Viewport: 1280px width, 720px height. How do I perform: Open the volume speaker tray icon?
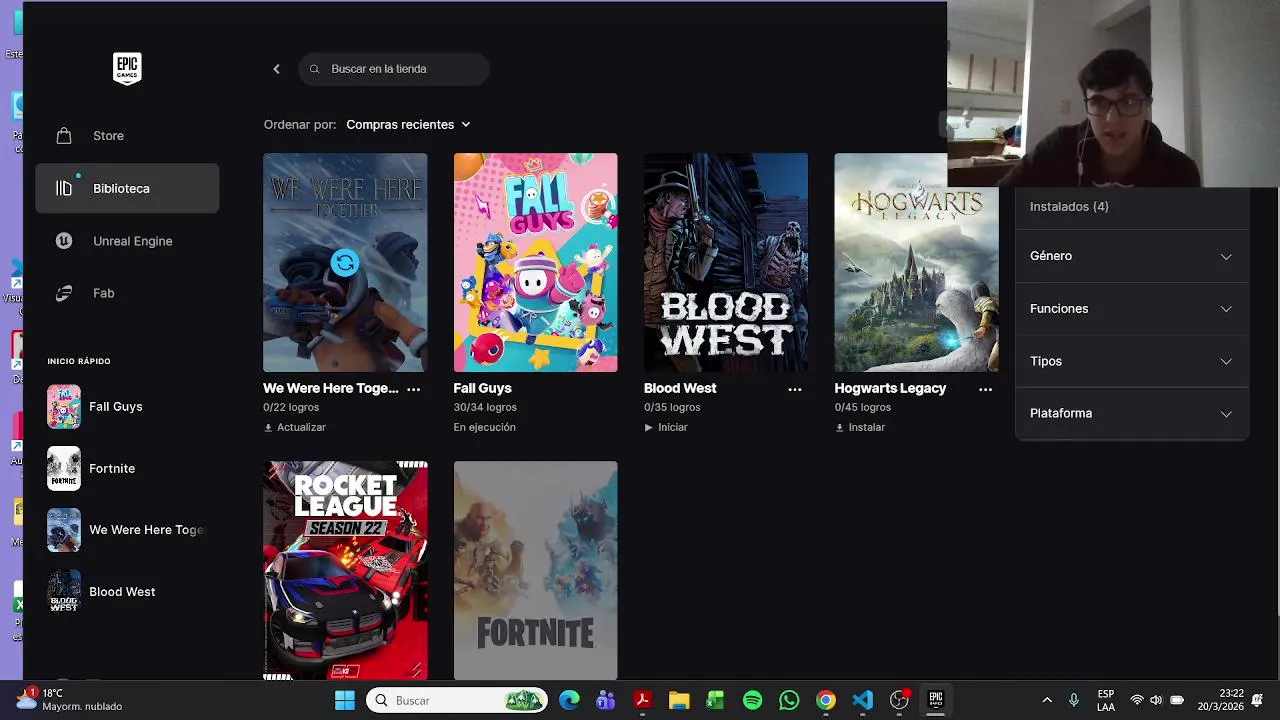click(x=1156, y=700)
